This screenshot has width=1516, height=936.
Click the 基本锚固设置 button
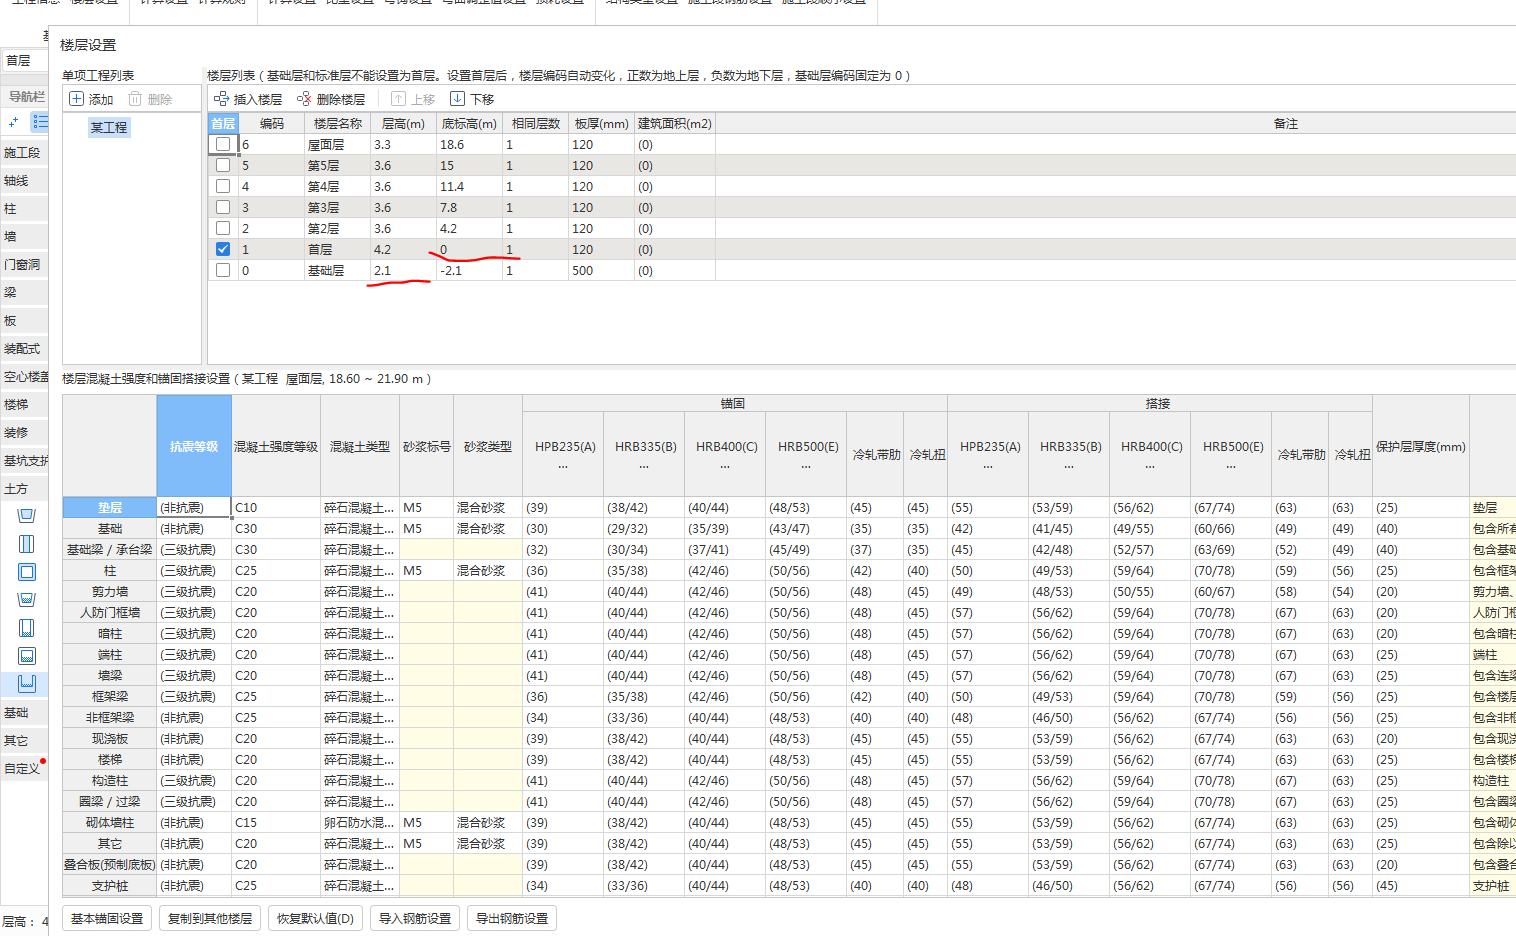[107, 918]
